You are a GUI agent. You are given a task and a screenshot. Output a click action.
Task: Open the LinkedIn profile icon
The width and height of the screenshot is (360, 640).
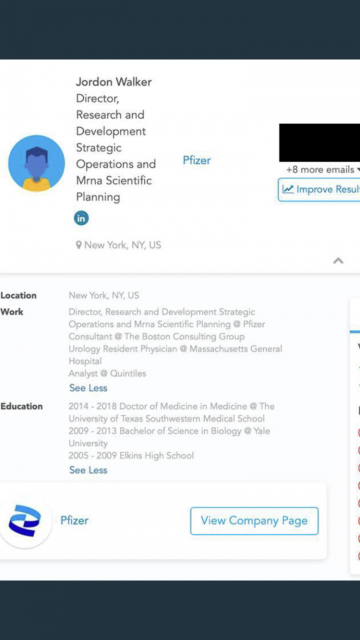tap(81, 218)
